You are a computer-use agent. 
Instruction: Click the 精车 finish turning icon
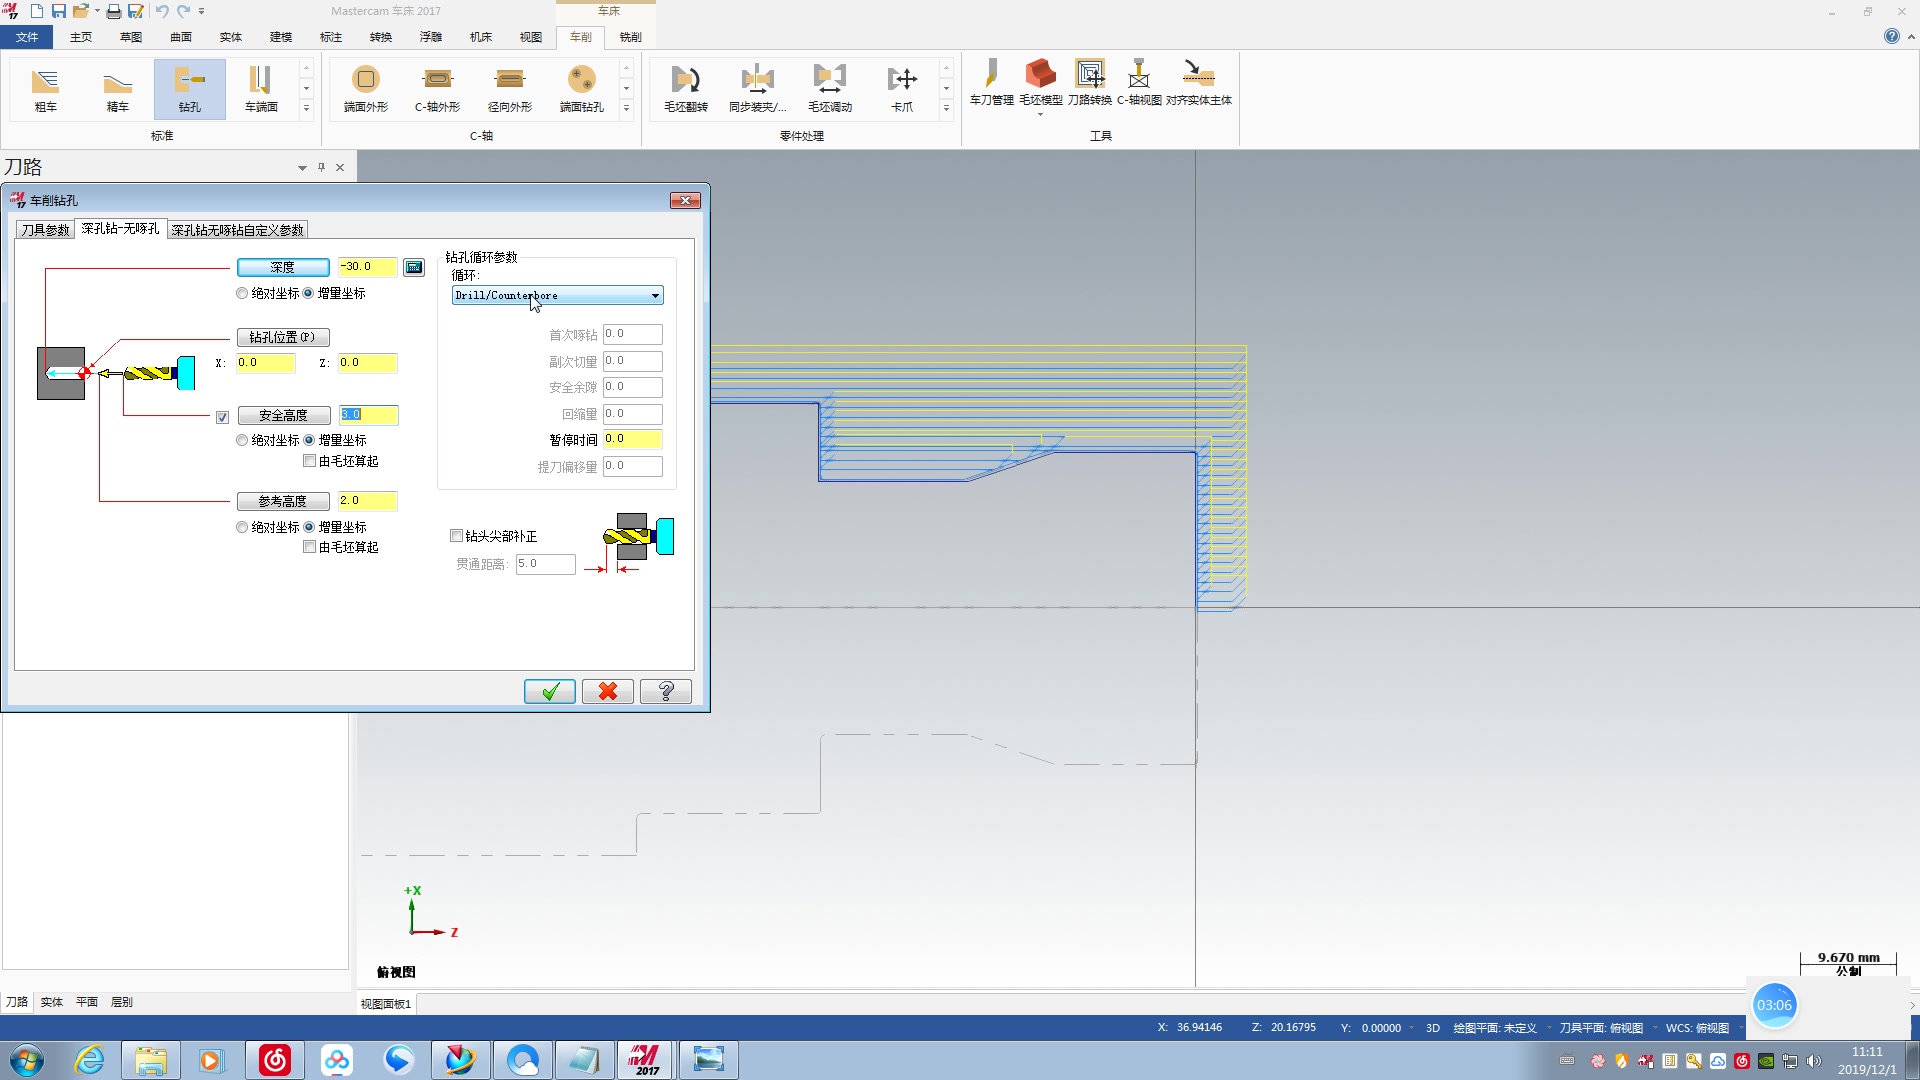click(x=118, y=88)
